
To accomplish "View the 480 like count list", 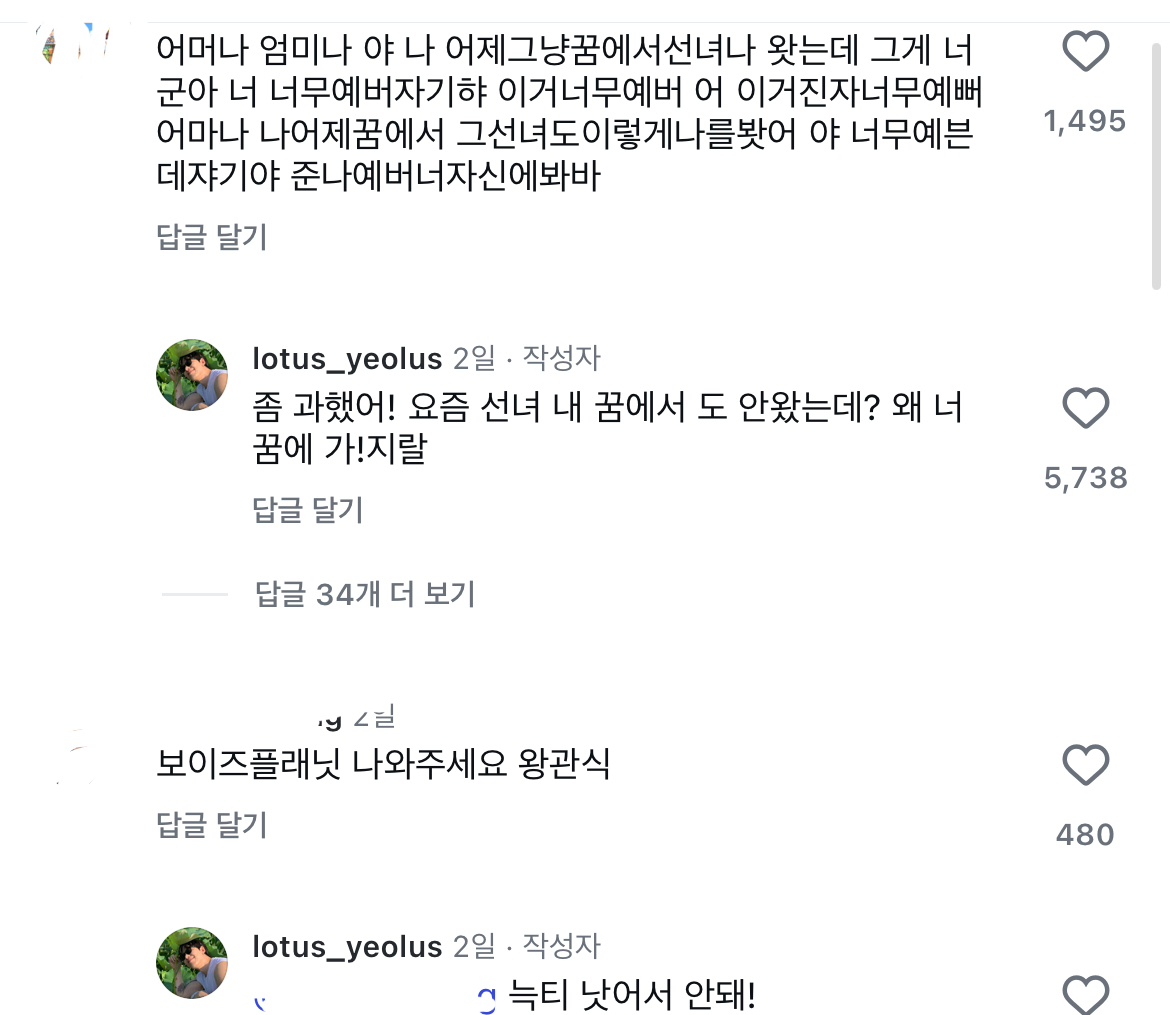I will pyautogui.click(x=1085, y=835).
